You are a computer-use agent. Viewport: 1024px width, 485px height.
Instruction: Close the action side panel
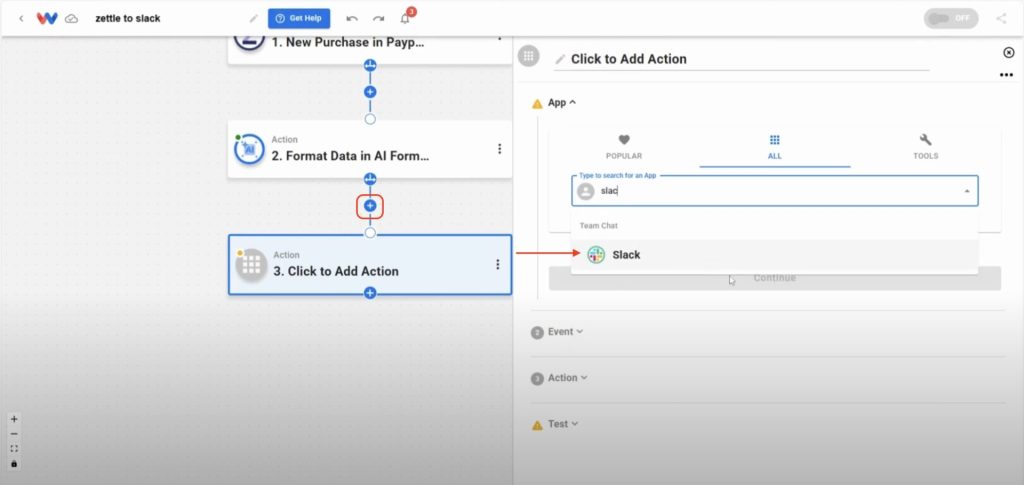click(1008, 52)
